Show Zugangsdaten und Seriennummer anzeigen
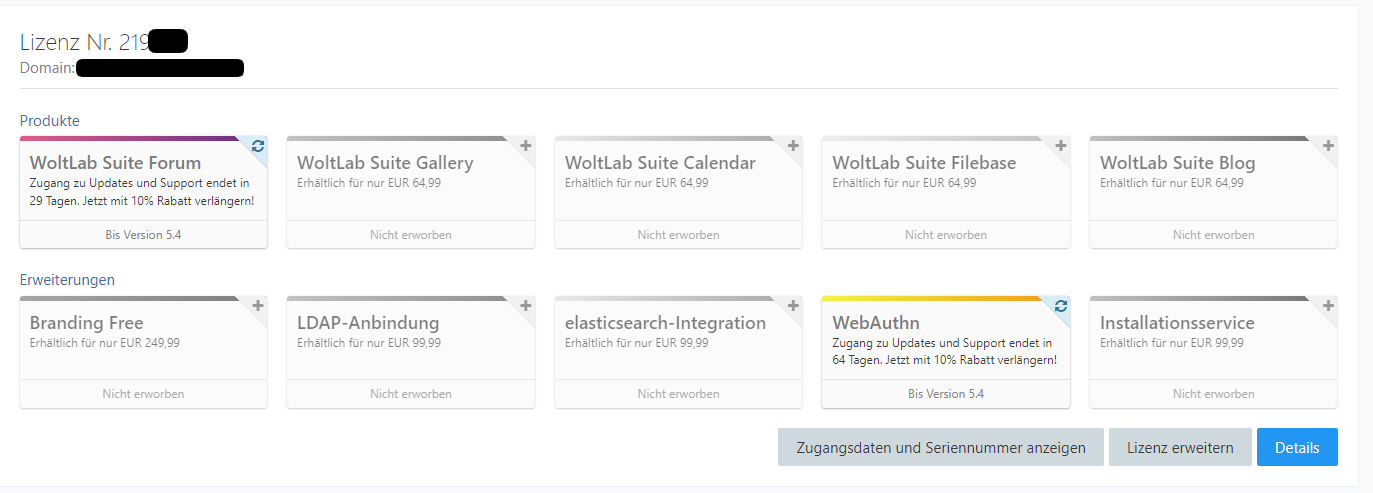The image size is (1373, 493). coord(940,448)
